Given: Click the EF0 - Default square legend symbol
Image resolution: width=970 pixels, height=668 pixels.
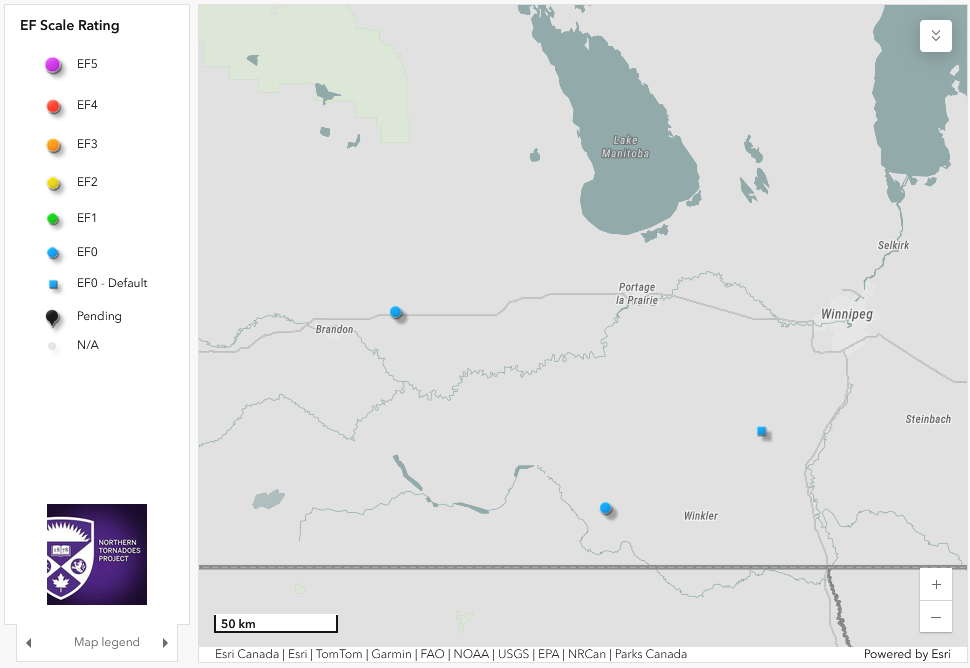Looking at the screenshot, I should click(53, 285).
